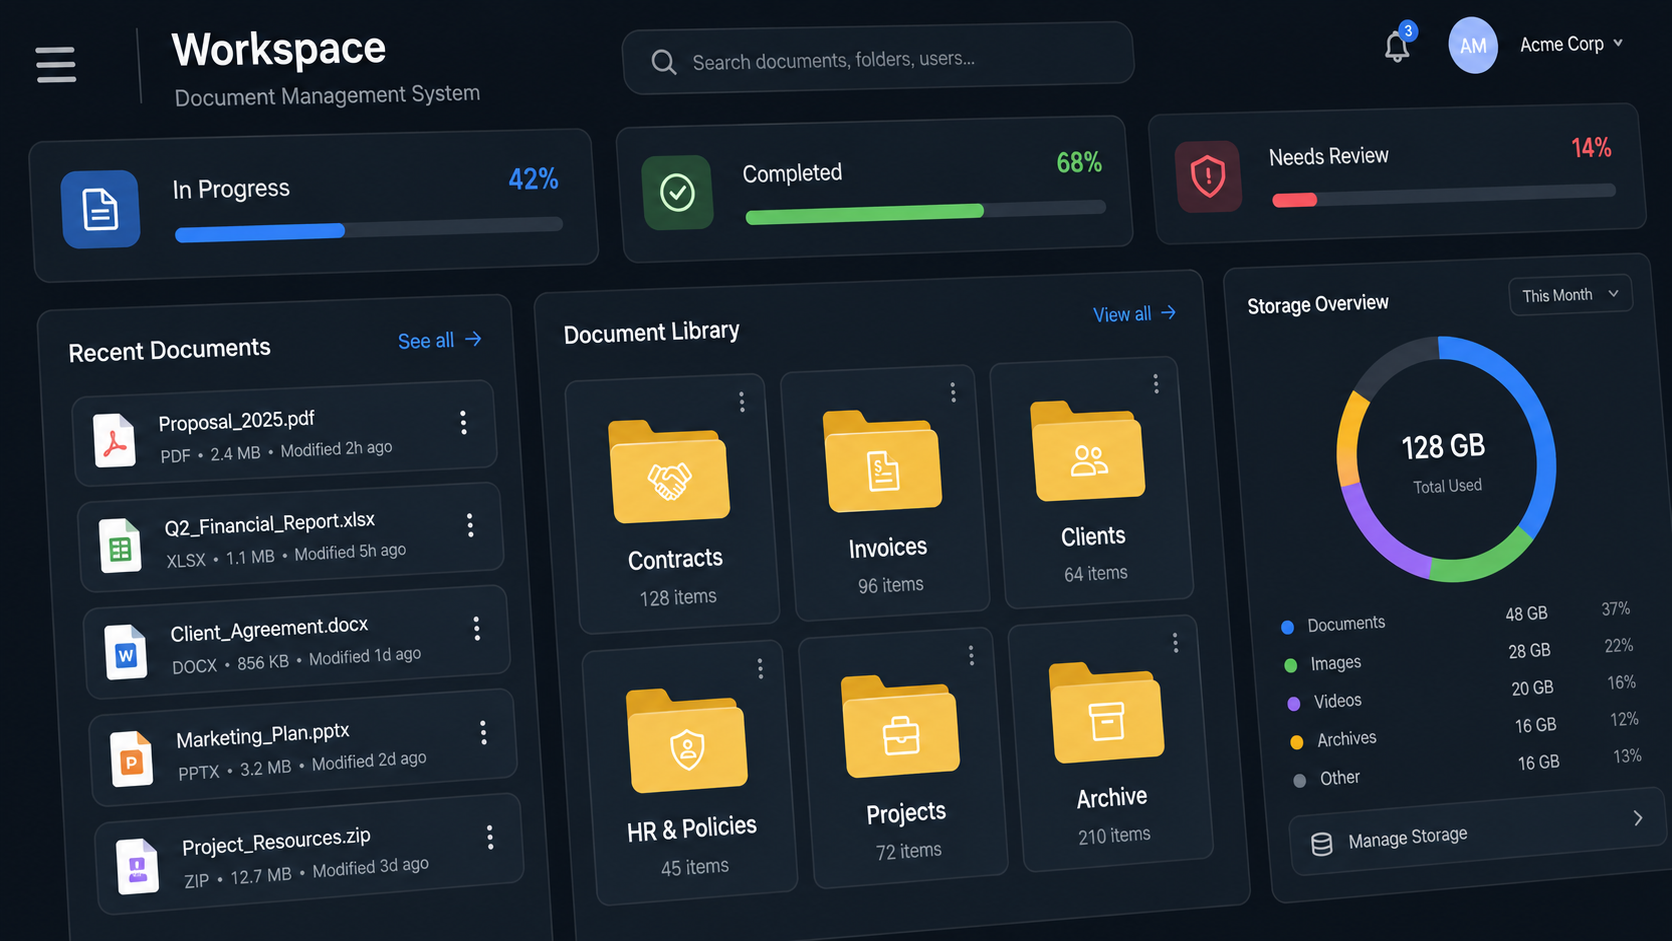Click the AM user avatar

[x=1473, y=46]
